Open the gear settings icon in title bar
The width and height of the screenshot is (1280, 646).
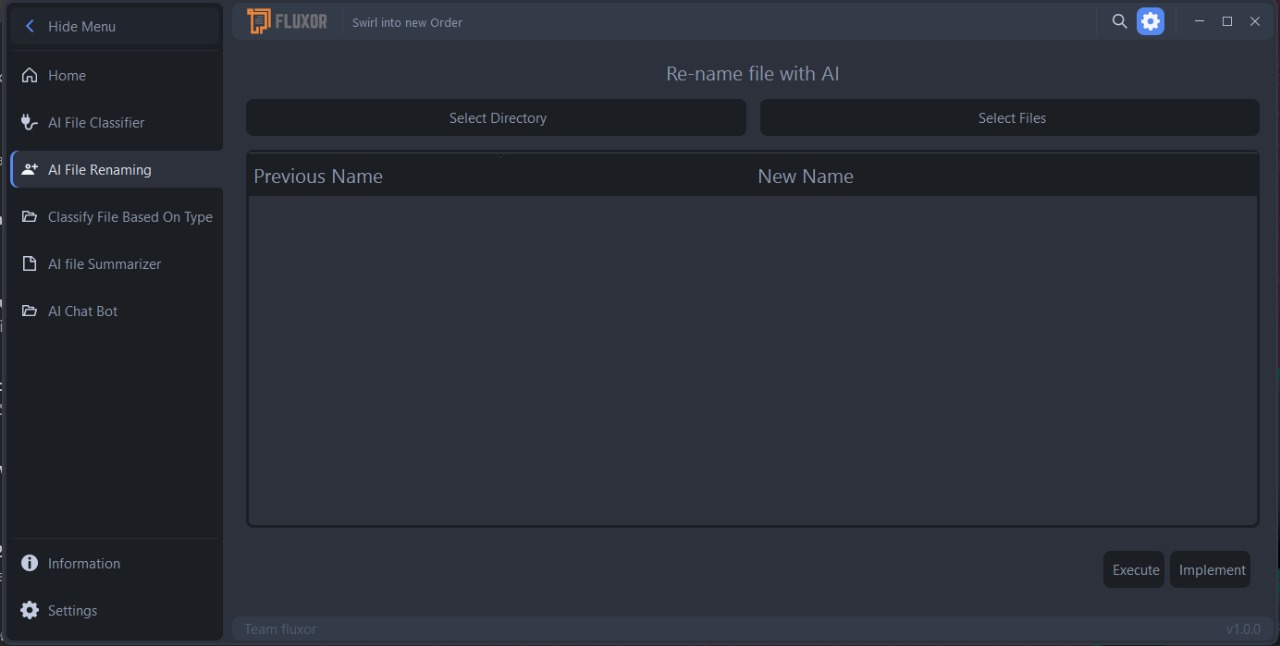[1151, 21]
